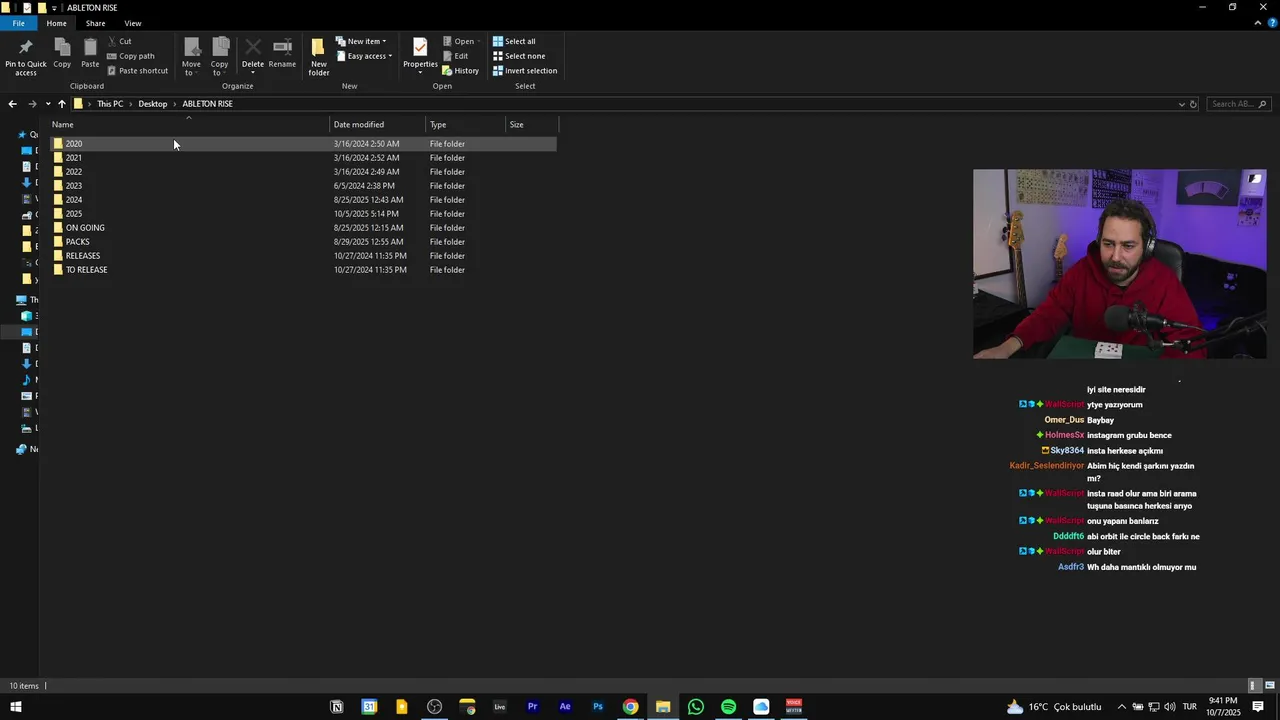Open the recent locations dropdown arrow
This screenshot has height=720, width=1280.
click(48, 104)
